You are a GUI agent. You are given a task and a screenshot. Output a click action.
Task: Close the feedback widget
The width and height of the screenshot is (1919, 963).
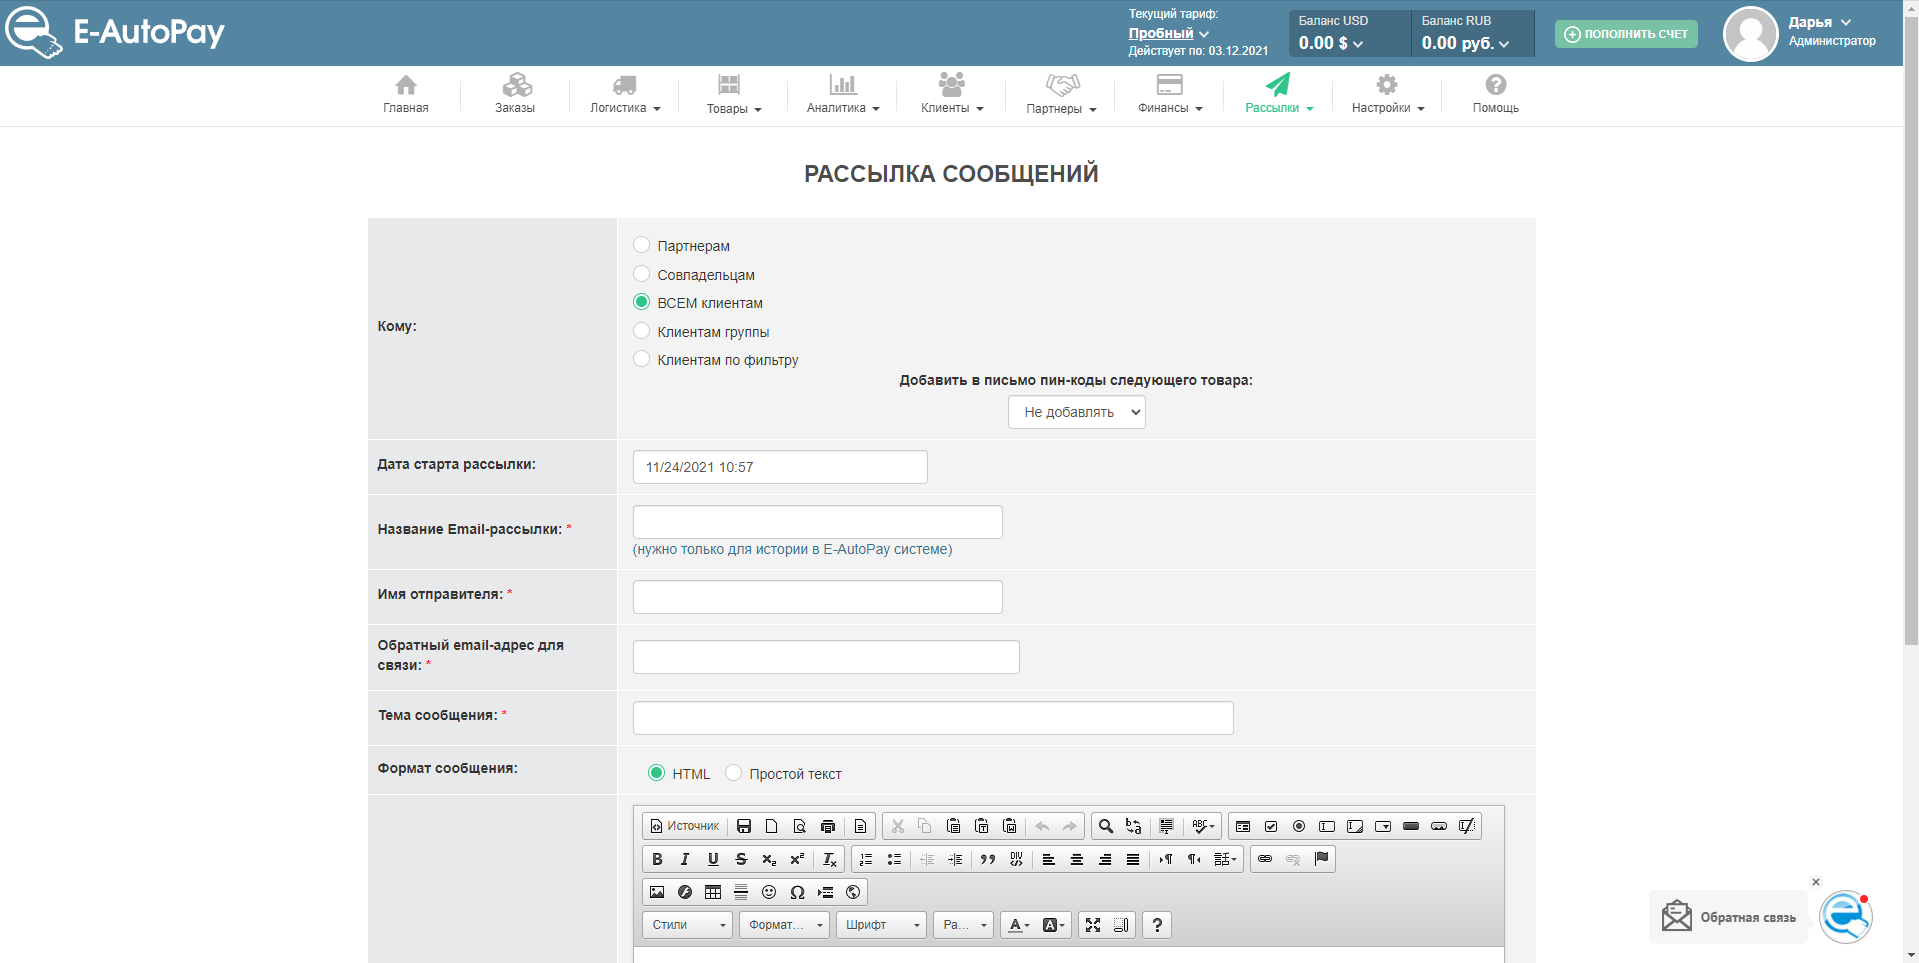[1816, 882]
